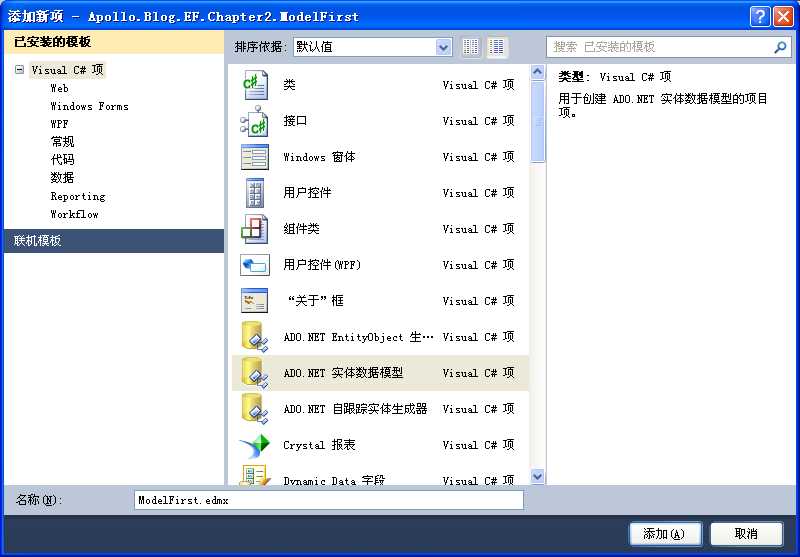This screenshot has width=800, height=557.
Task: Open the 联机模板 section
Action: point(114,241)
